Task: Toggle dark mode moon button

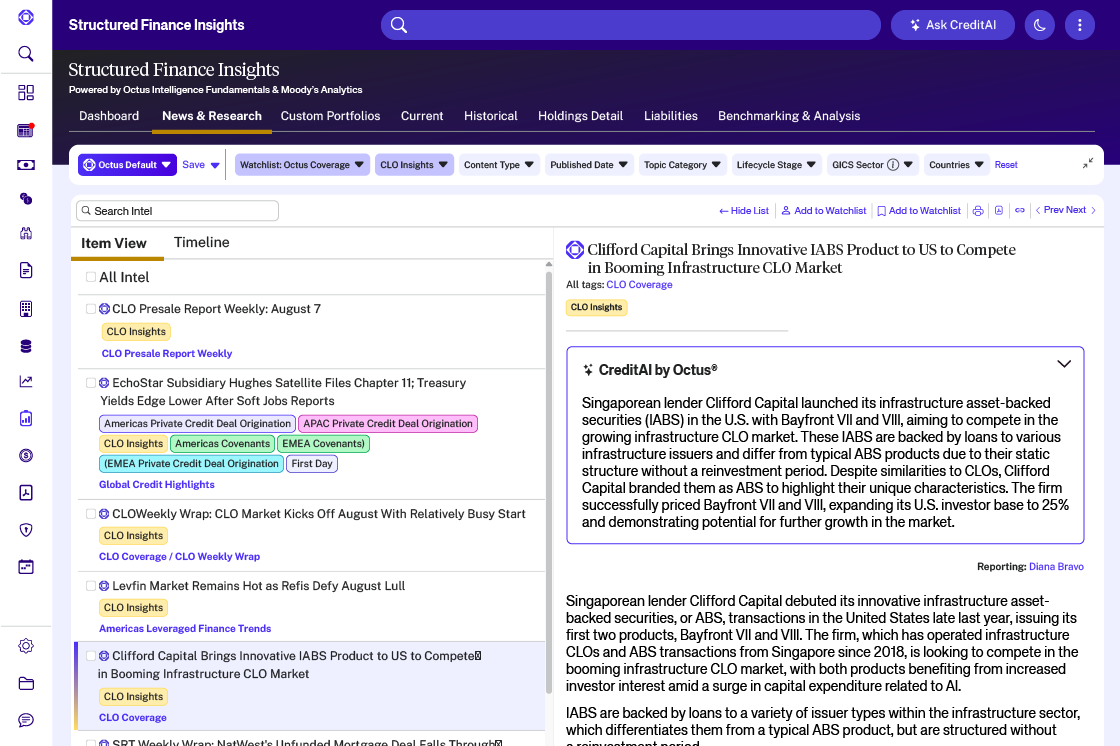Action: coord(1039,25)
